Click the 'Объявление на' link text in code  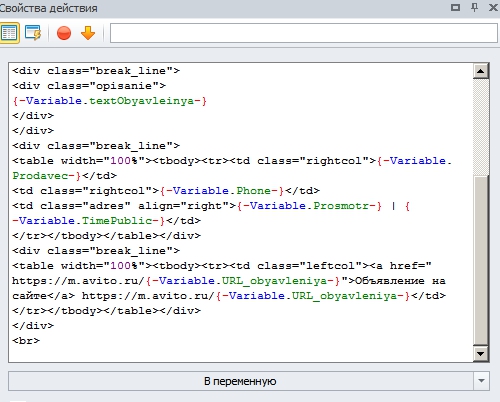pos(400,281)
